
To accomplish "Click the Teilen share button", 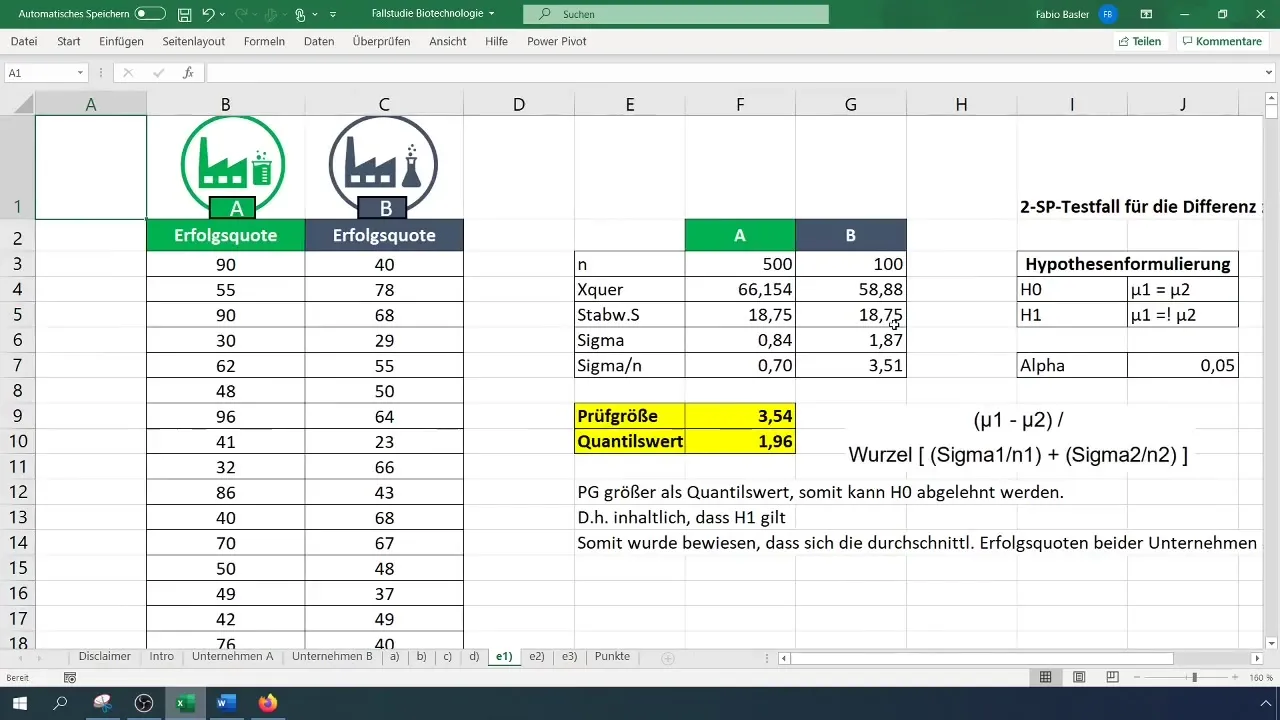I will pyautogui.click(x=1140, y=41).
